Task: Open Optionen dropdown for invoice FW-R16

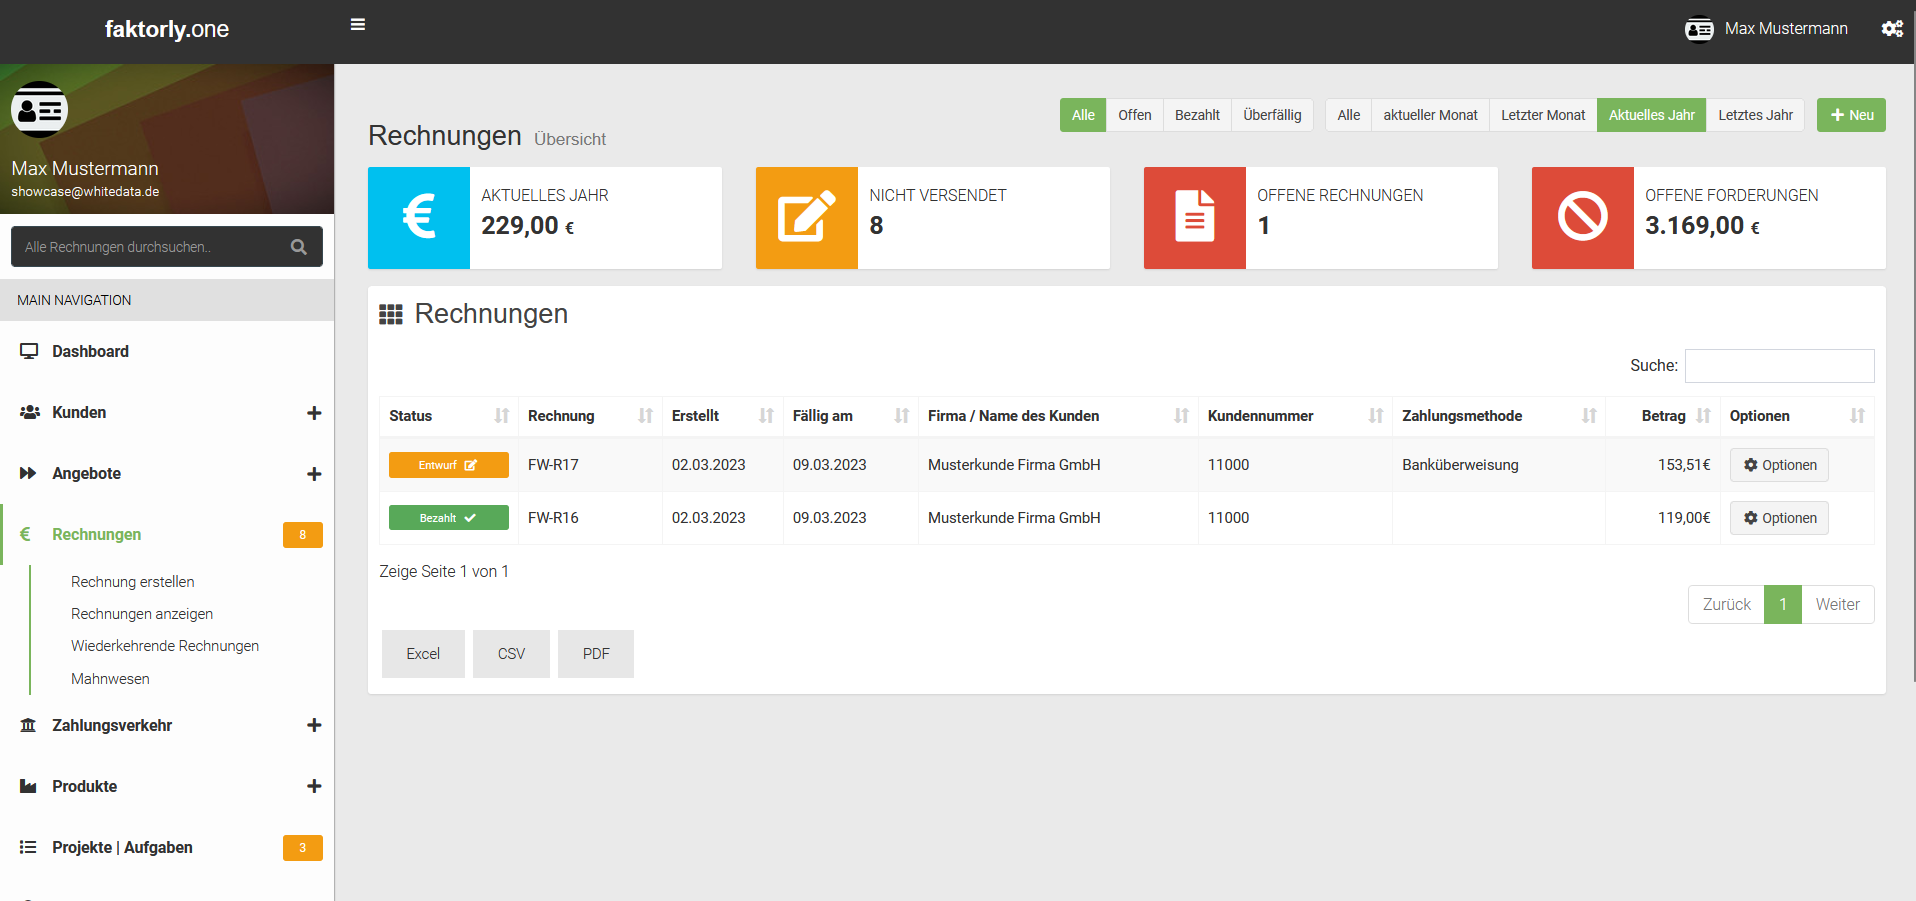Action: [1779, 518]
